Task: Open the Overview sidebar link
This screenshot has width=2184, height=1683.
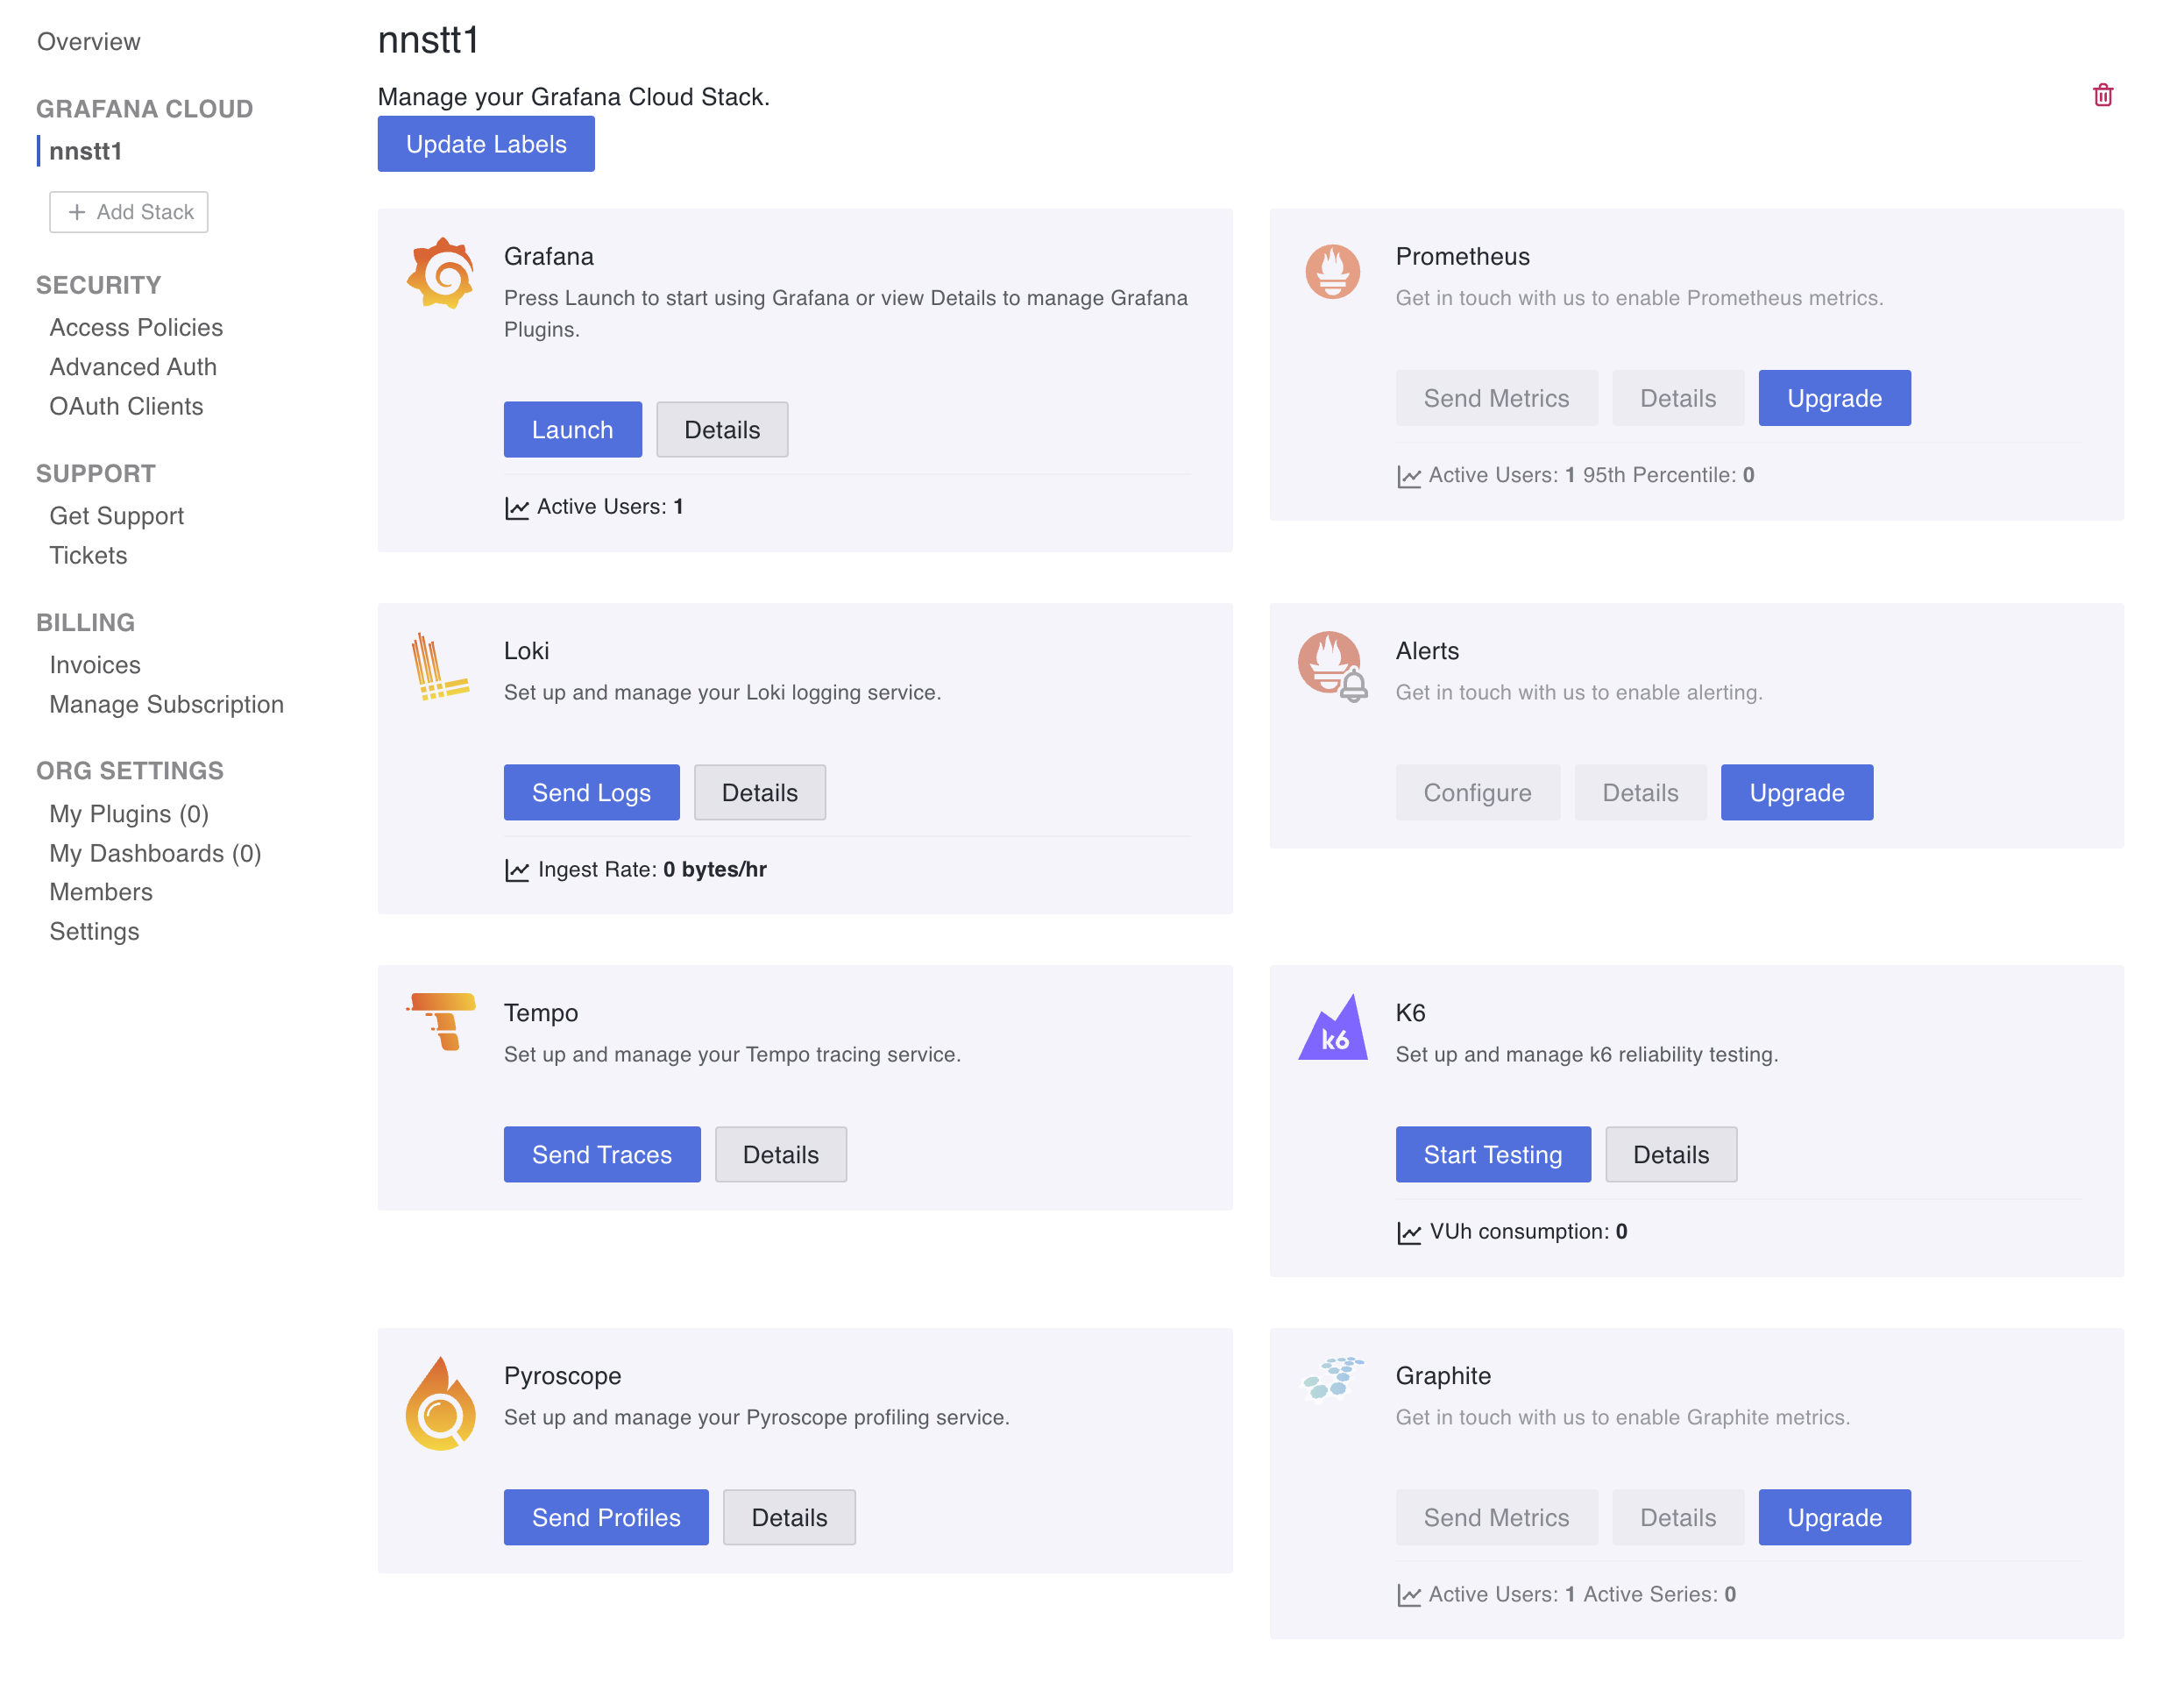Action: 88,41
